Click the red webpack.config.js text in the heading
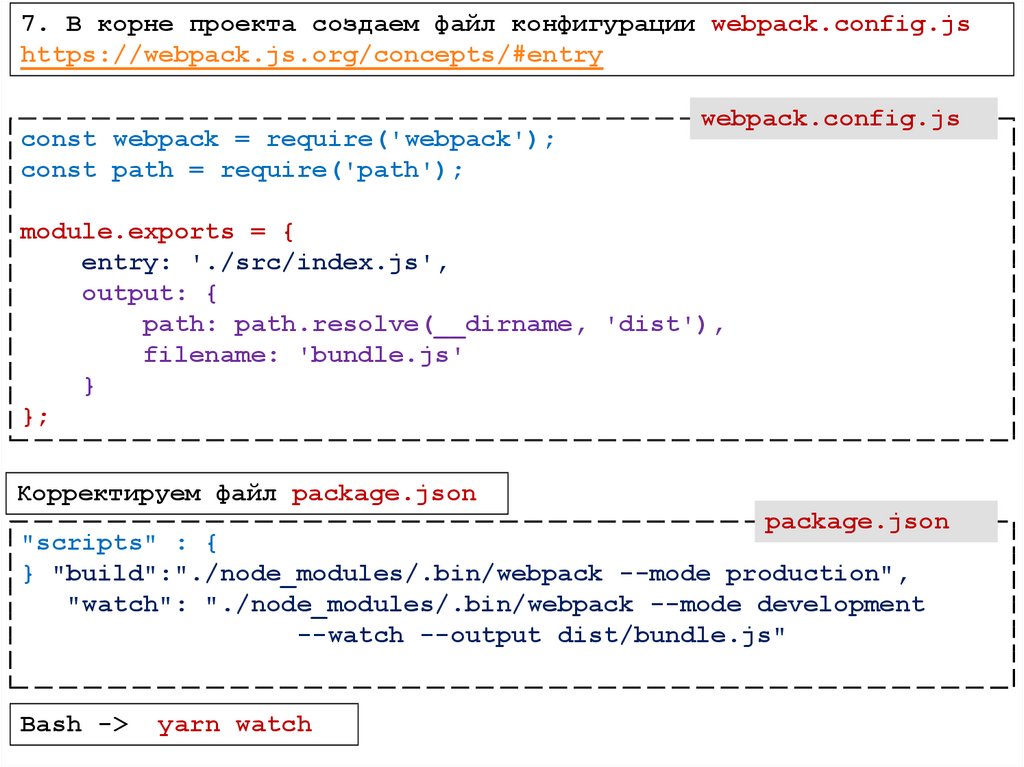 [x=840, y=24]
